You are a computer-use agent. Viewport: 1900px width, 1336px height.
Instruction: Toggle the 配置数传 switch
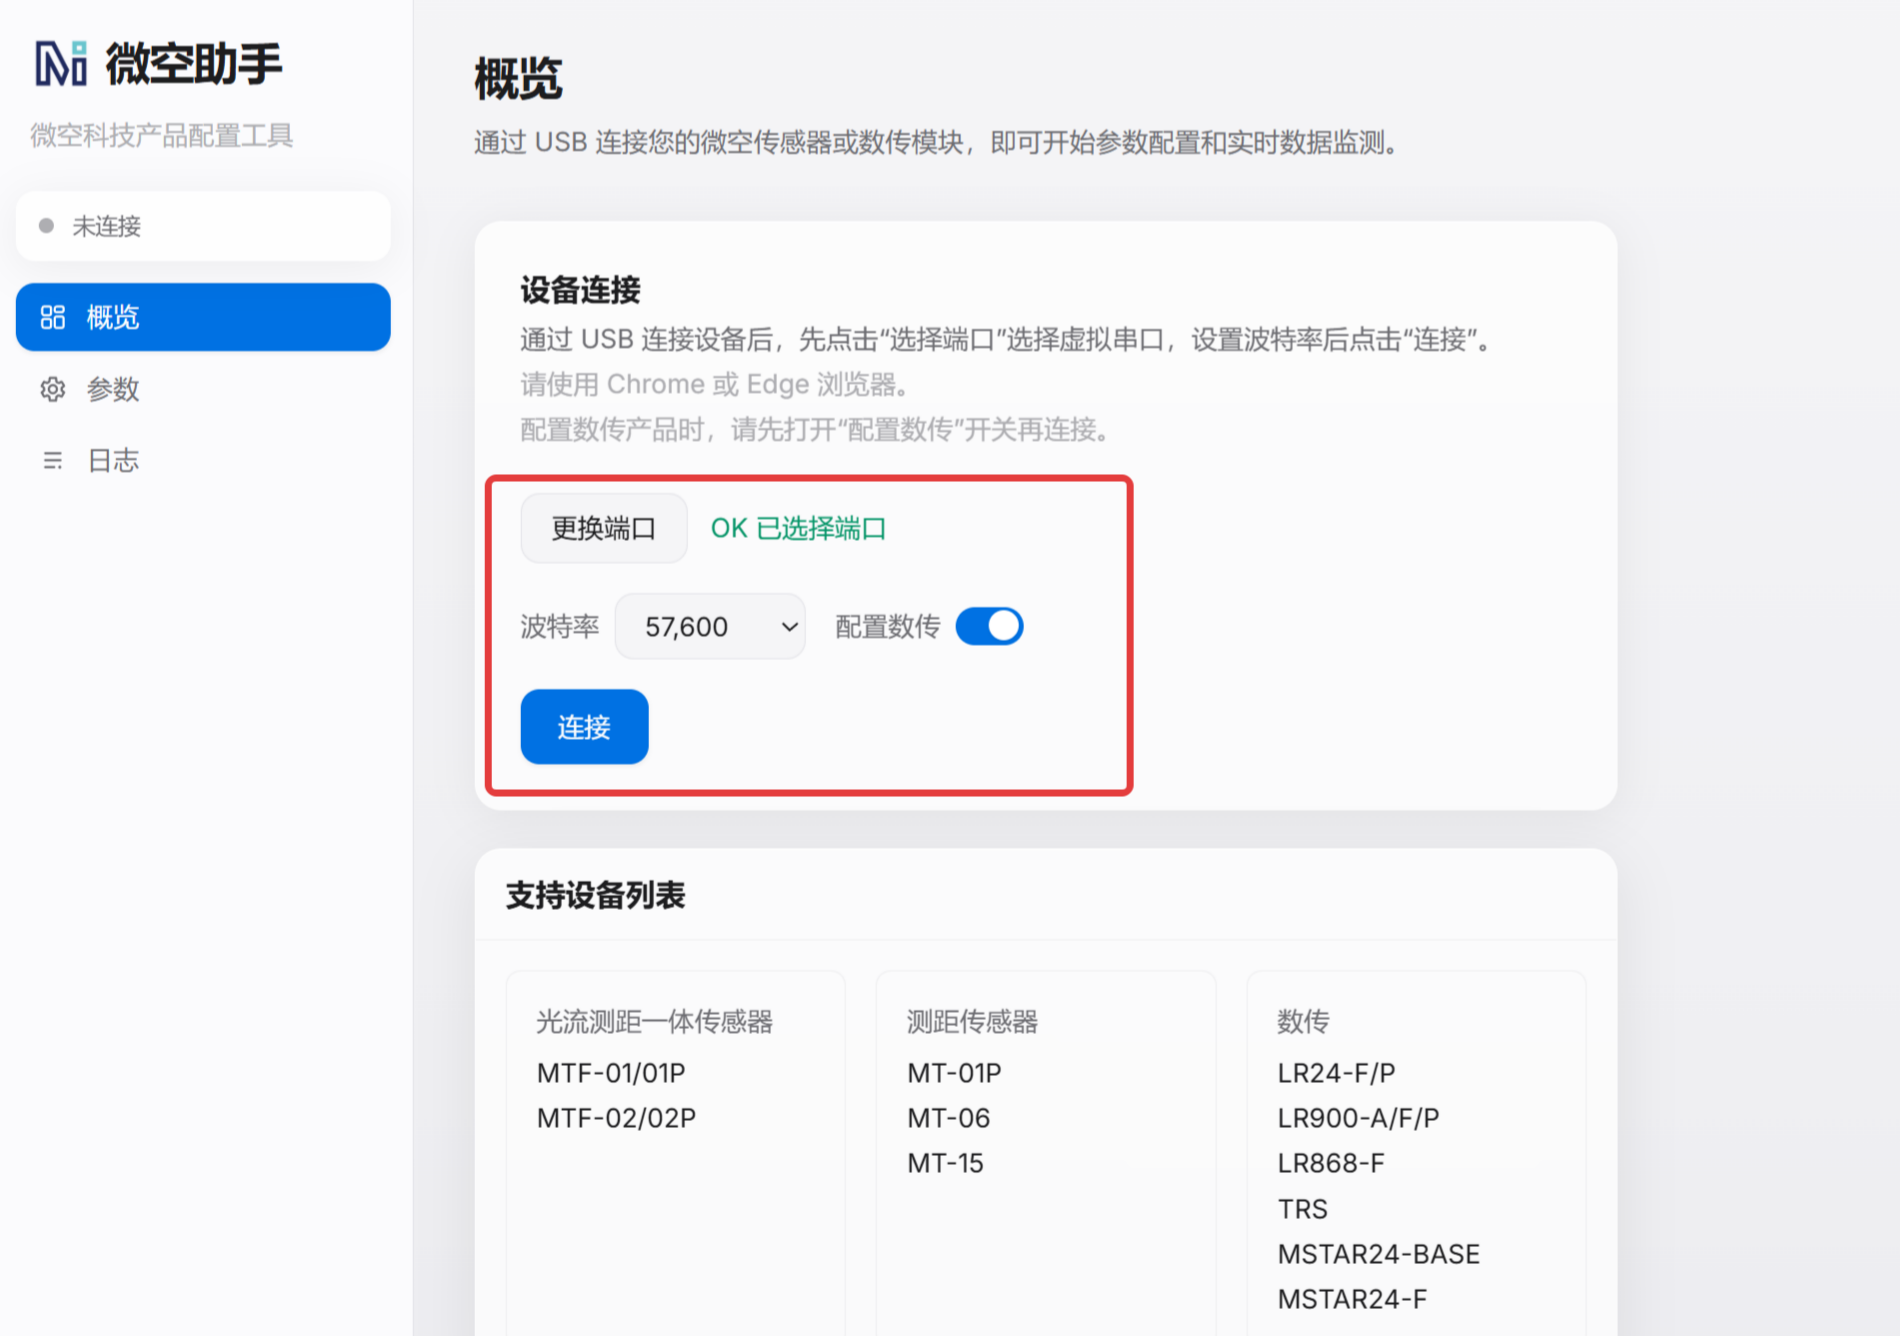(989, 626)
